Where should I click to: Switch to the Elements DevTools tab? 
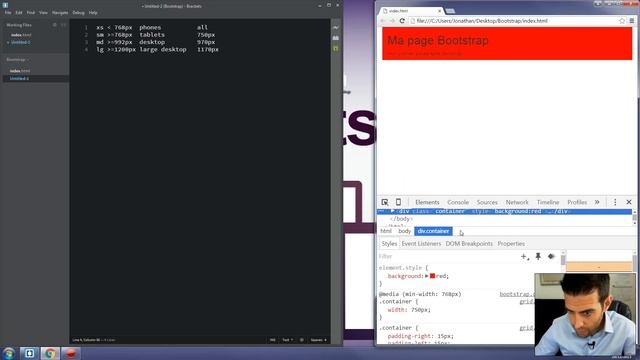427,202
